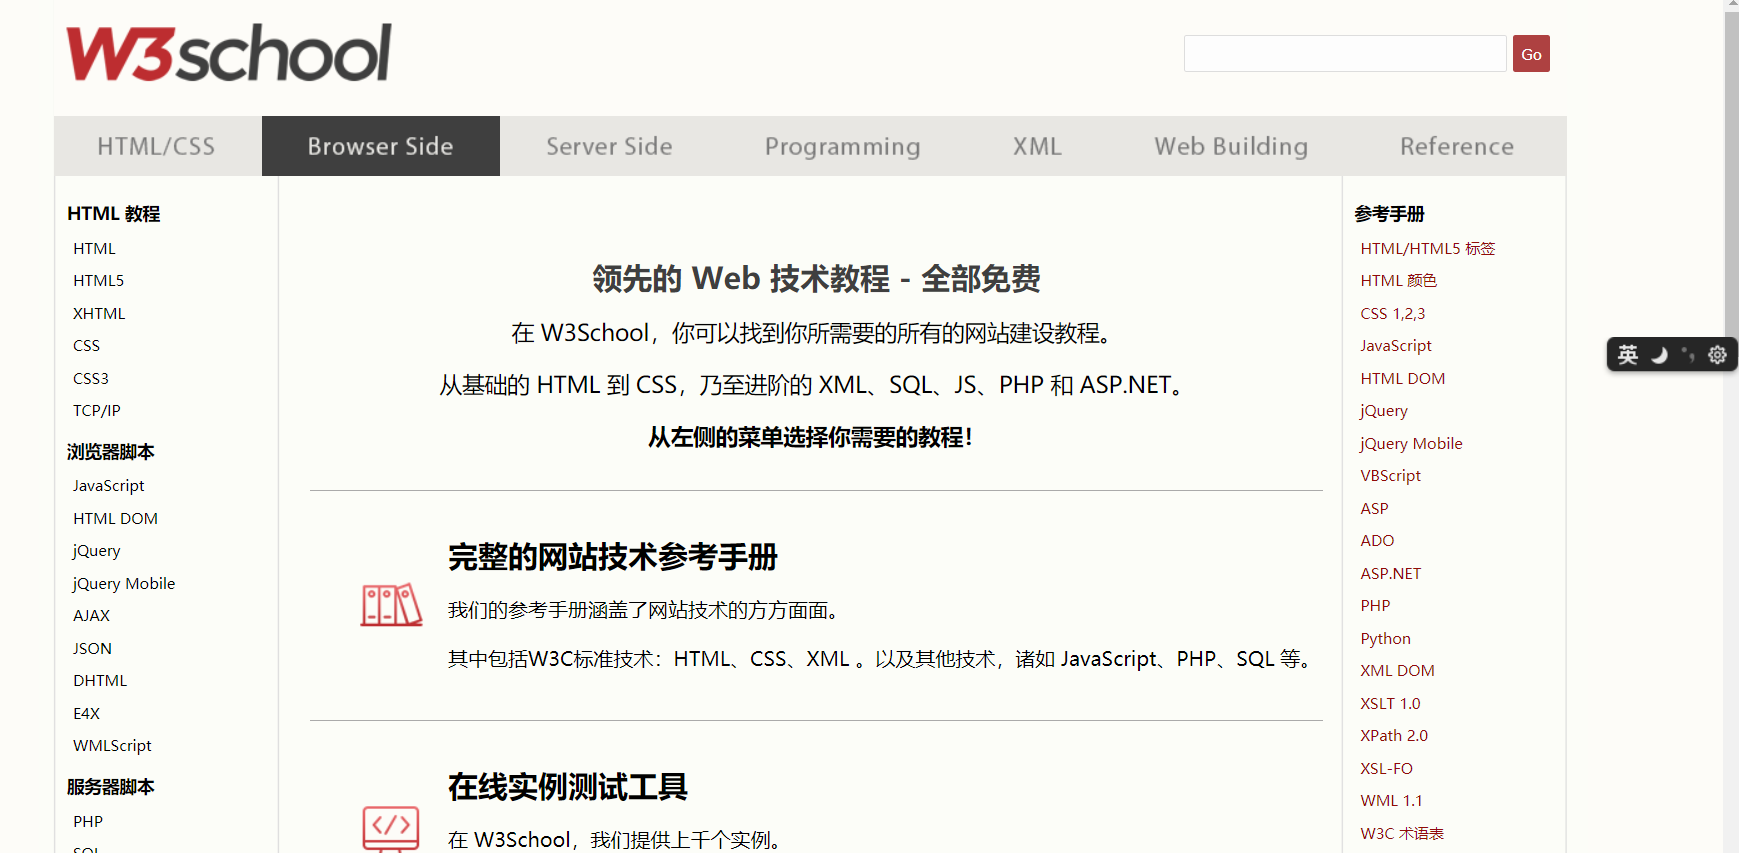Open the CSS tutorial in left sidebar

(86, 346)
